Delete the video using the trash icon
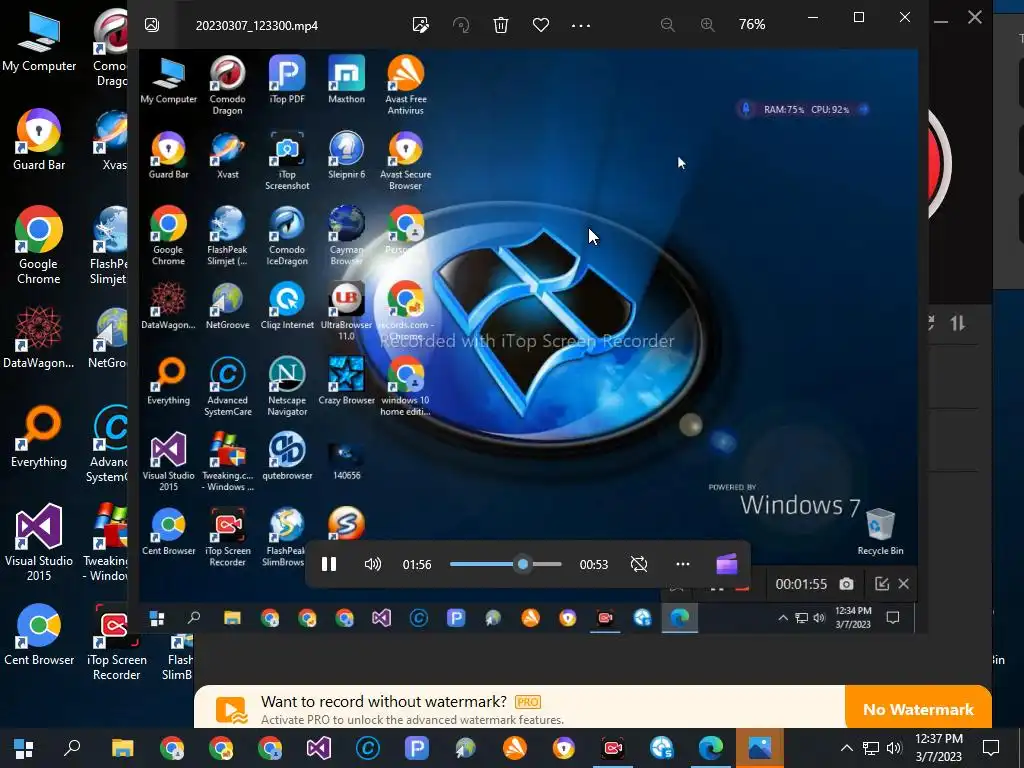This screenshot has width=1024, height=768. point(501,25)
